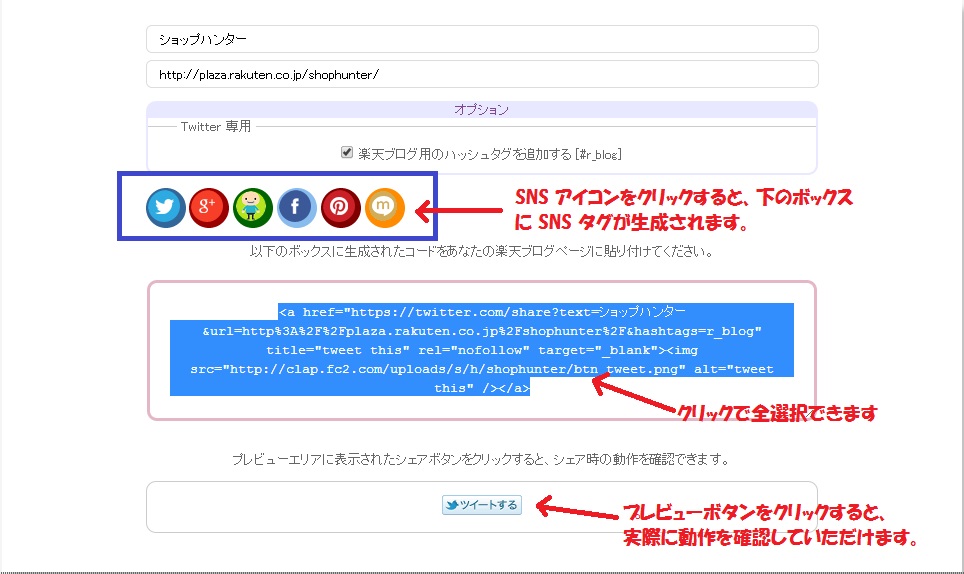Generate the Facebook share tag via its icon
This screenshot has height=574, width=964.
(297, 207)
